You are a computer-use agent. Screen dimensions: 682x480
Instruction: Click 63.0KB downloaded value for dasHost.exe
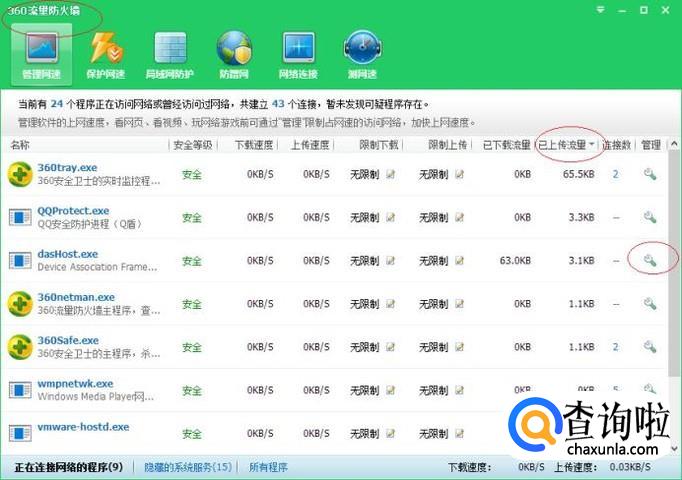point(515,260)
